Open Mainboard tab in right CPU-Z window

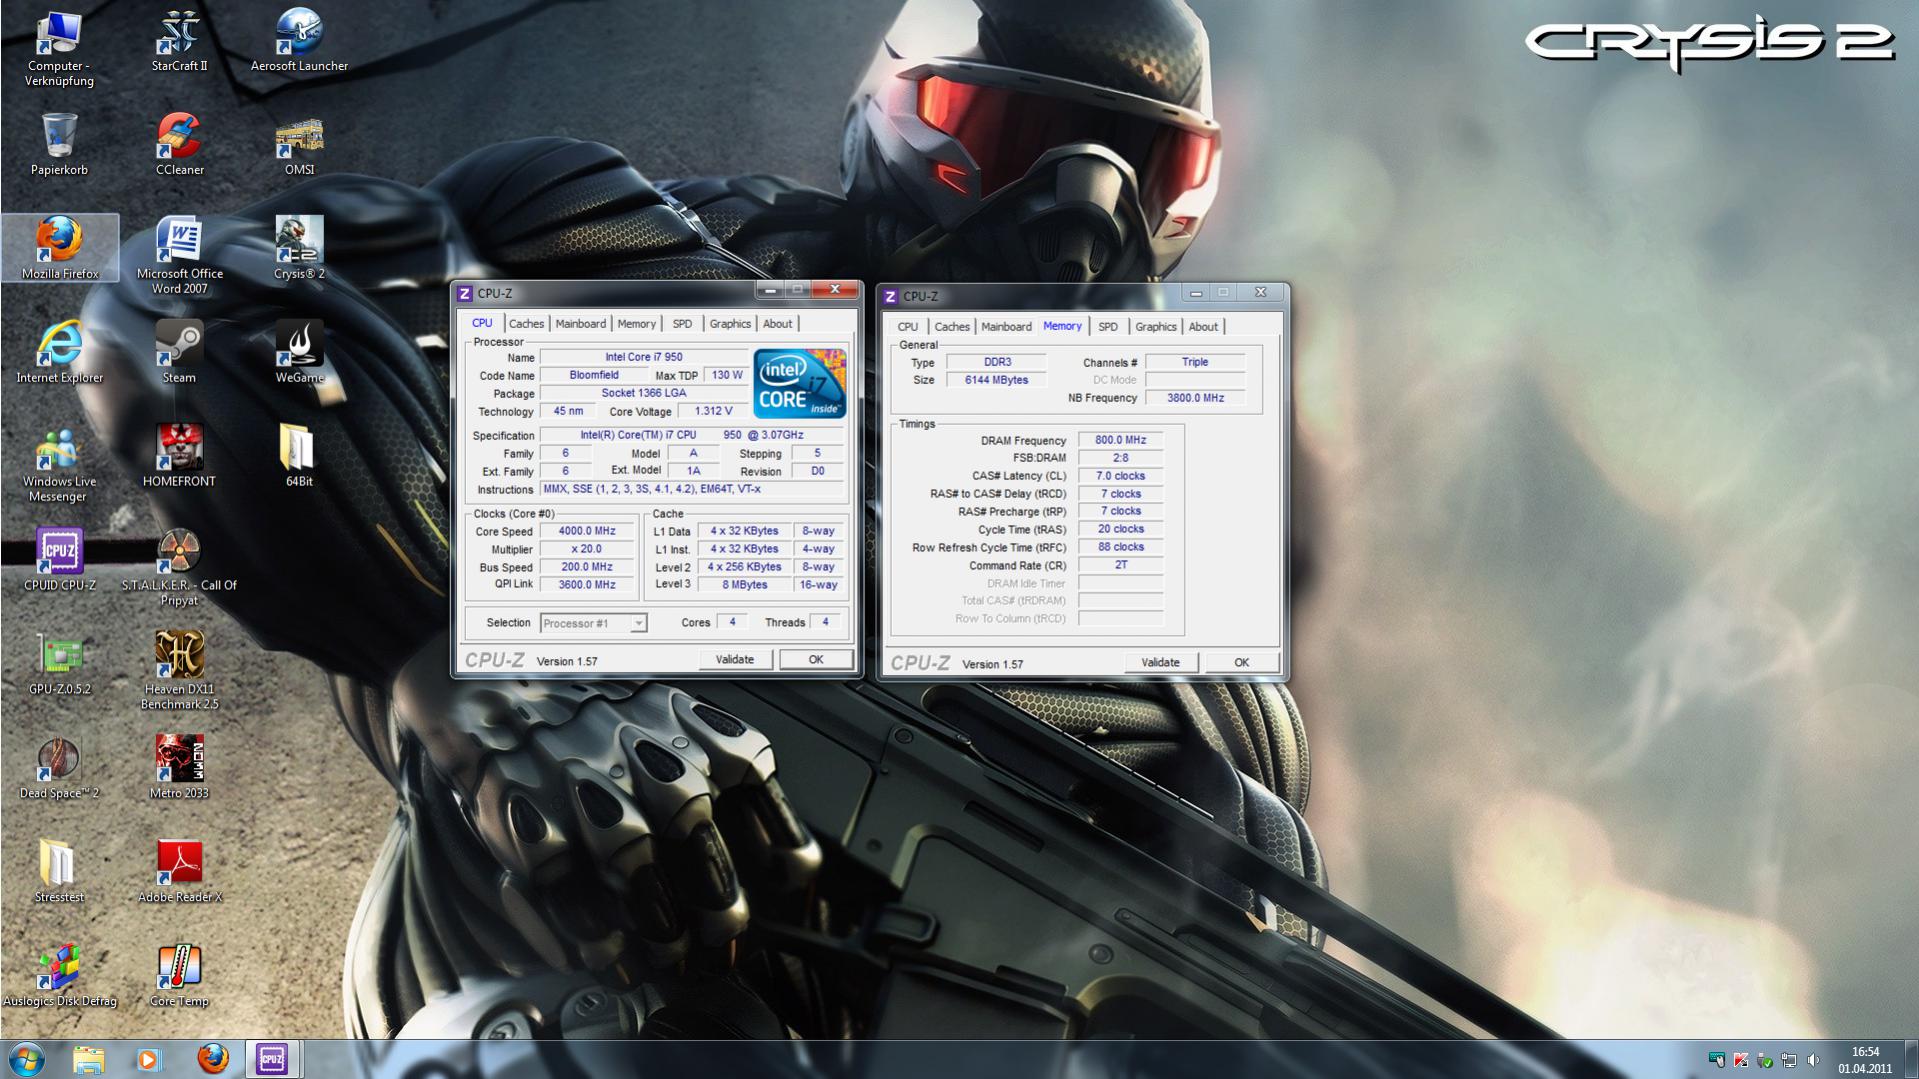(x=1006, y=327)
